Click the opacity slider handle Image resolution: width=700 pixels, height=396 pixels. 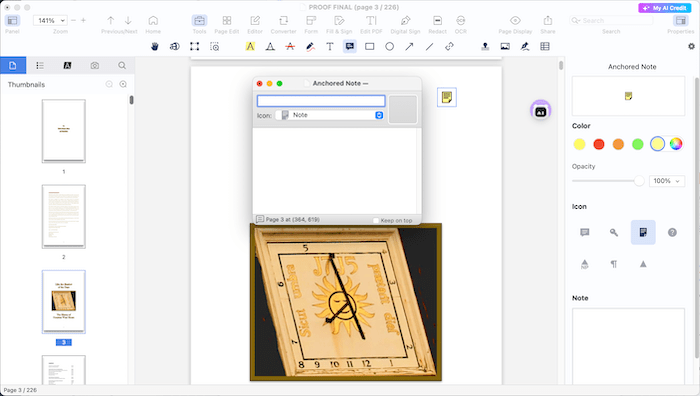coord(639,181)
